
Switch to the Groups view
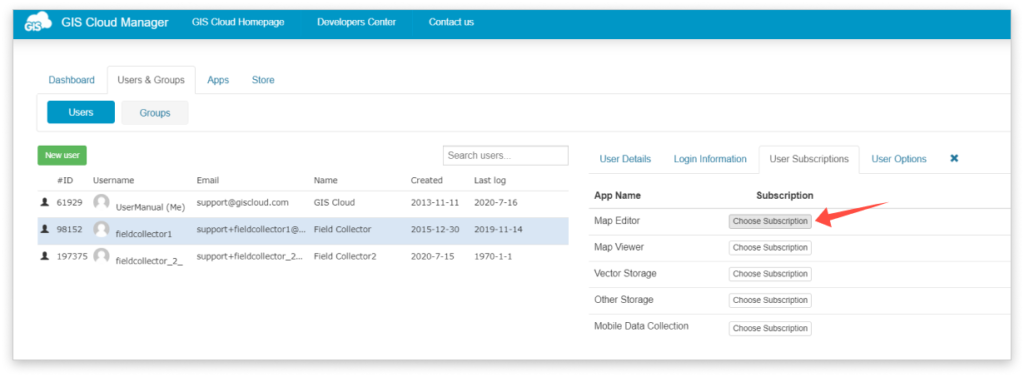(155, 112)
